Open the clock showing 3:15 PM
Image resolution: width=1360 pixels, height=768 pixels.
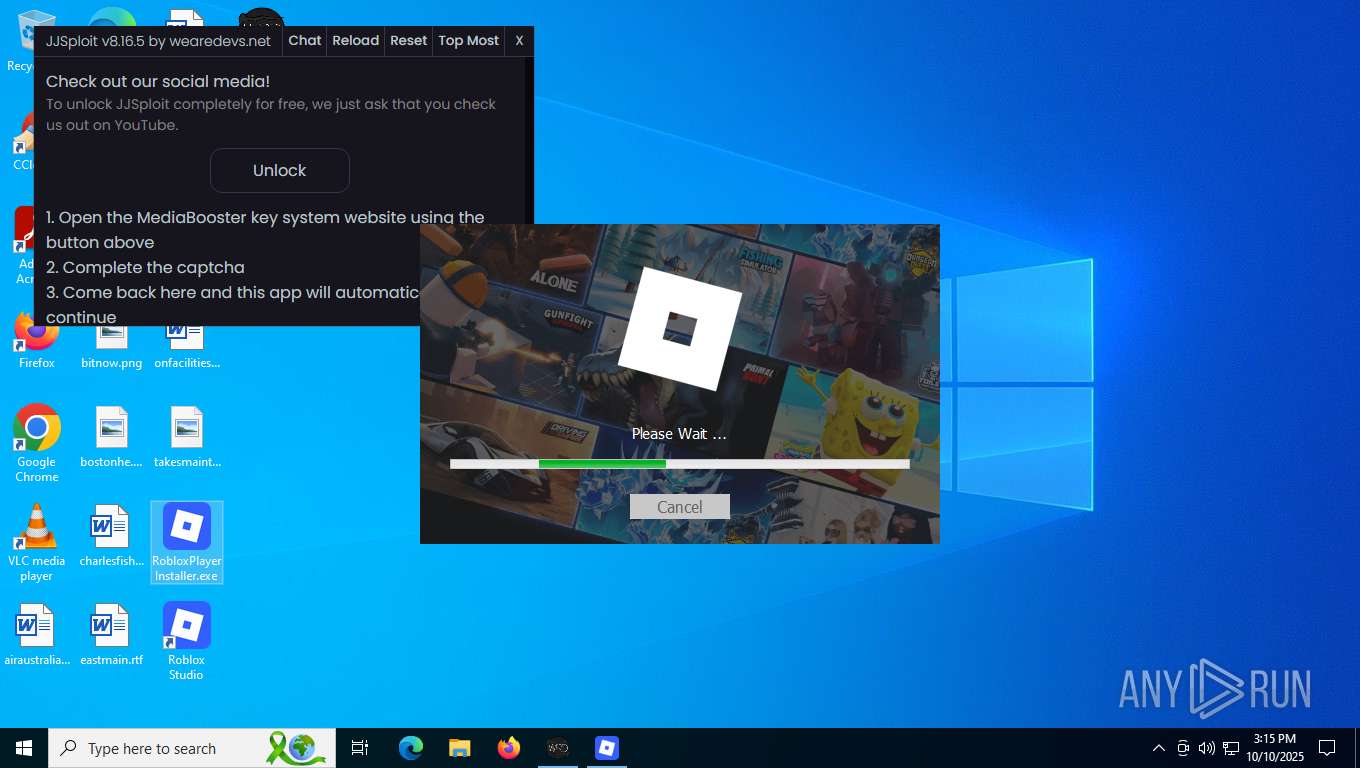(x=1275, y=748)
